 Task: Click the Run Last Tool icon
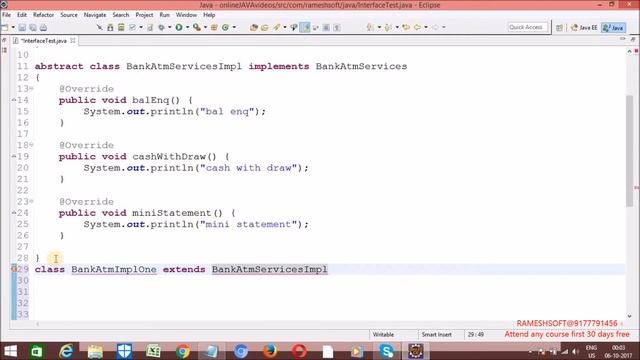click(x=196, y=27)
